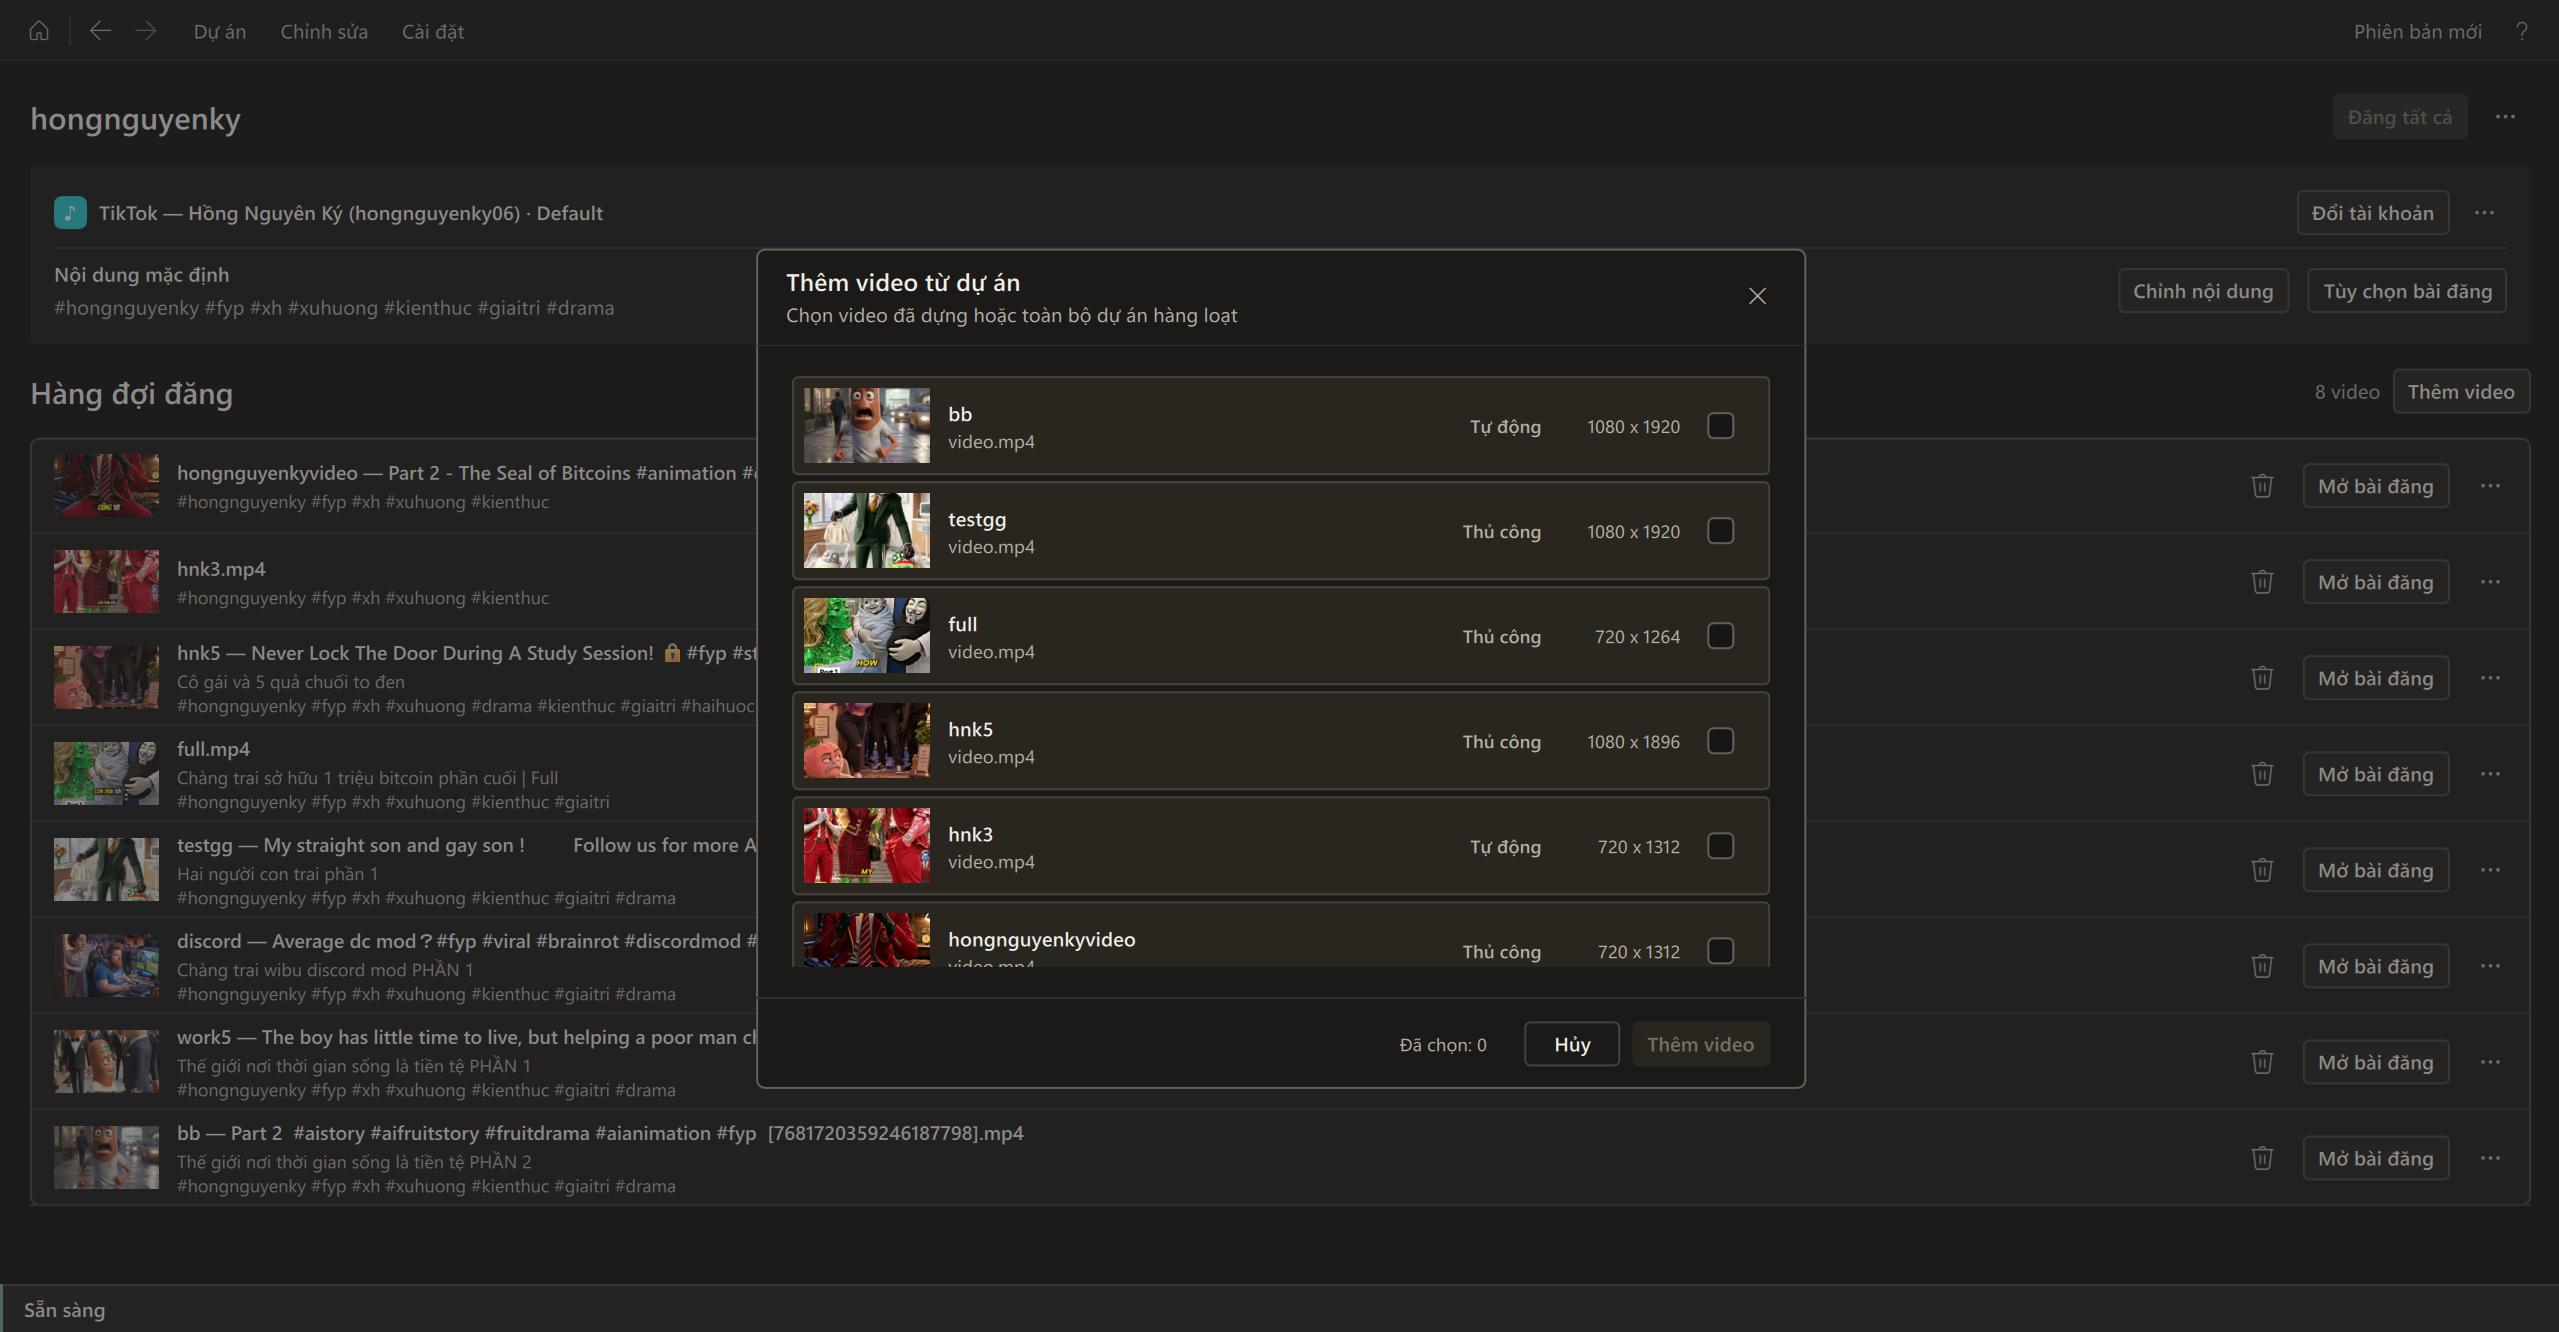2559x1332 pixels.
Task: Check the hnk3 video checkbox
Action: tap(1720, 846)
